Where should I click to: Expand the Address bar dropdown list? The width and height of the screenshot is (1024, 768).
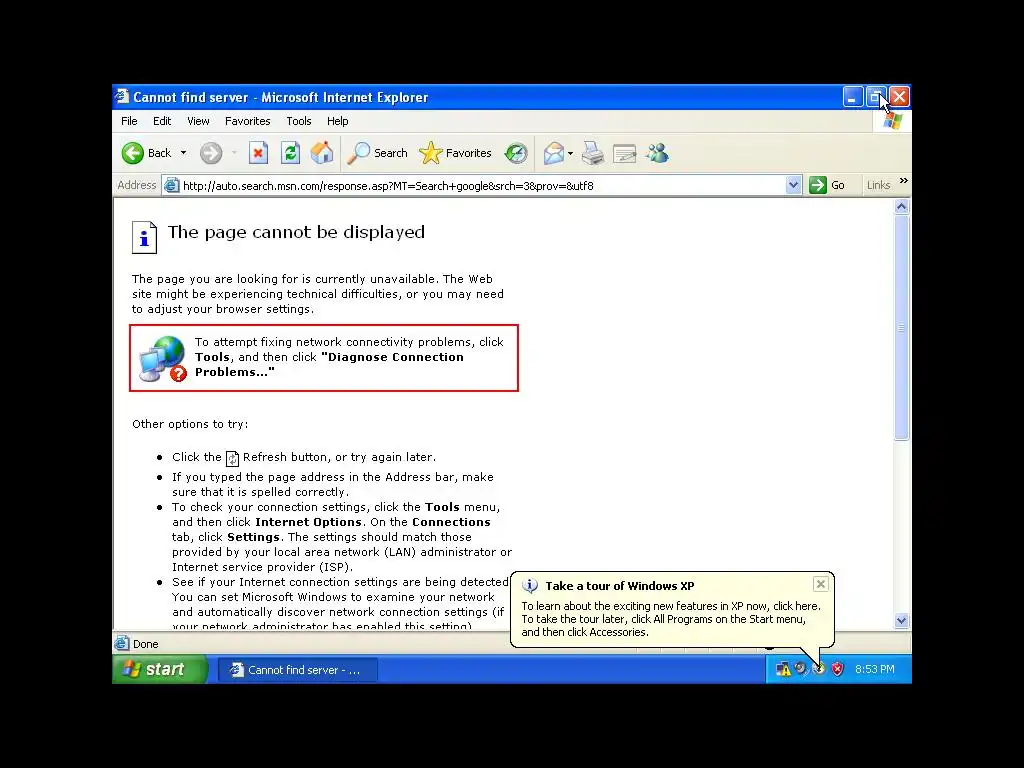coord(793,185)
